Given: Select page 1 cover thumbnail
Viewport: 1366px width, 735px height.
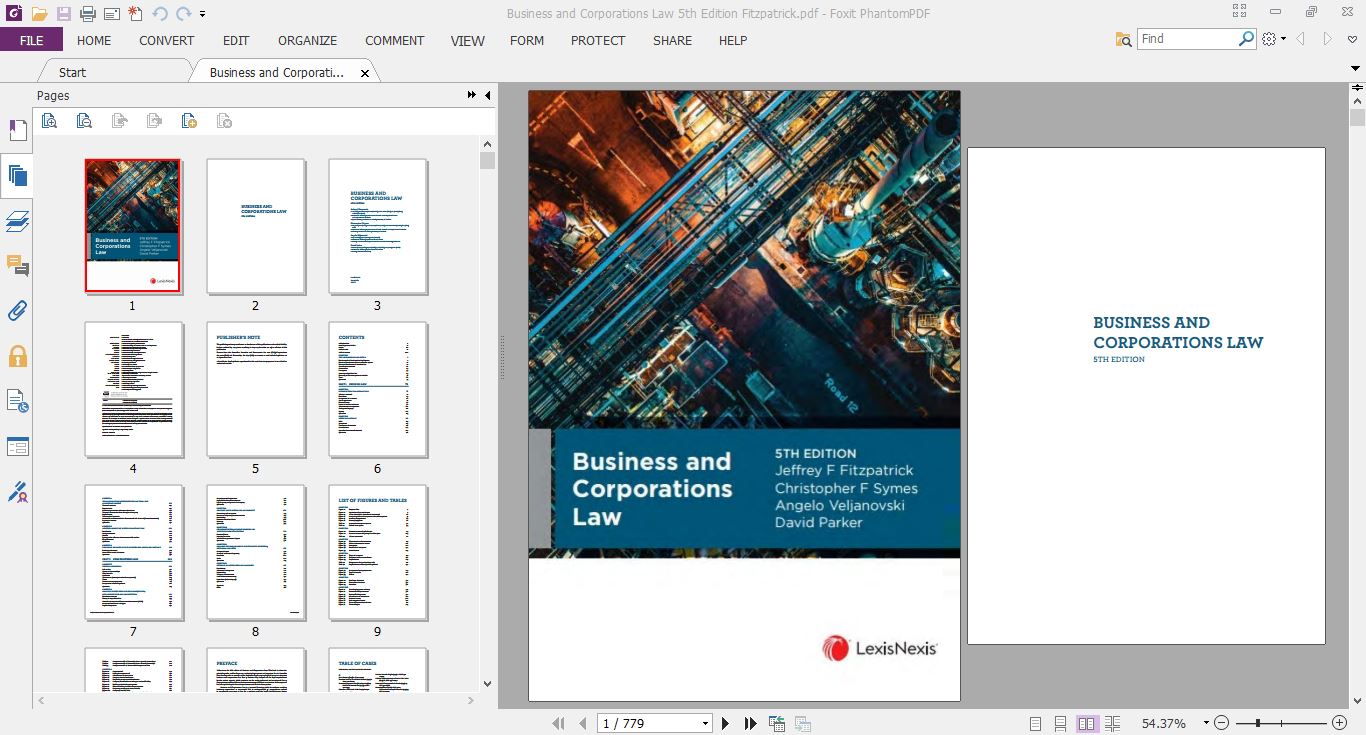Looking at the screenshot, I should click(132, 226).
